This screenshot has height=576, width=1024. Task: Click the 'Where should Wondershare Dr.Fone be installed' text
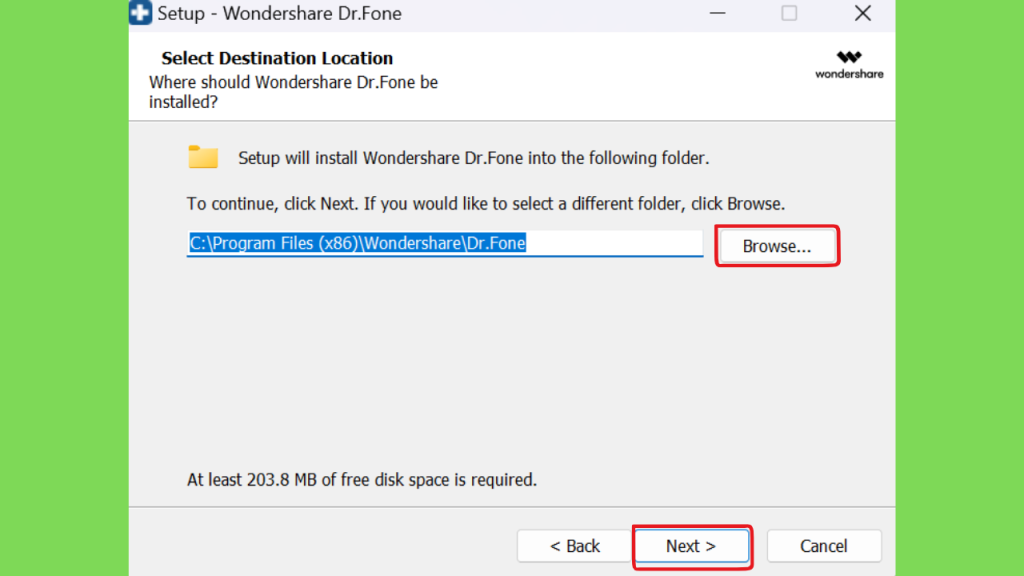coord(293,92)
